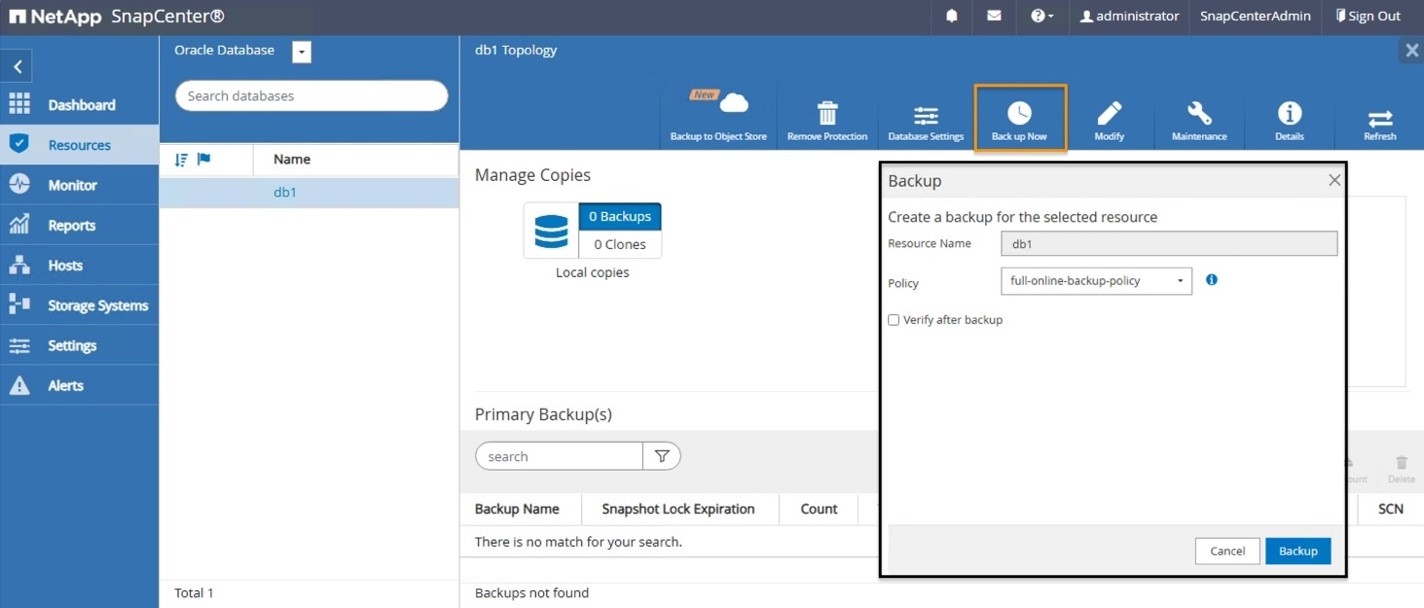
Task: Click Backup to Object Store
Action: point(718,117)
